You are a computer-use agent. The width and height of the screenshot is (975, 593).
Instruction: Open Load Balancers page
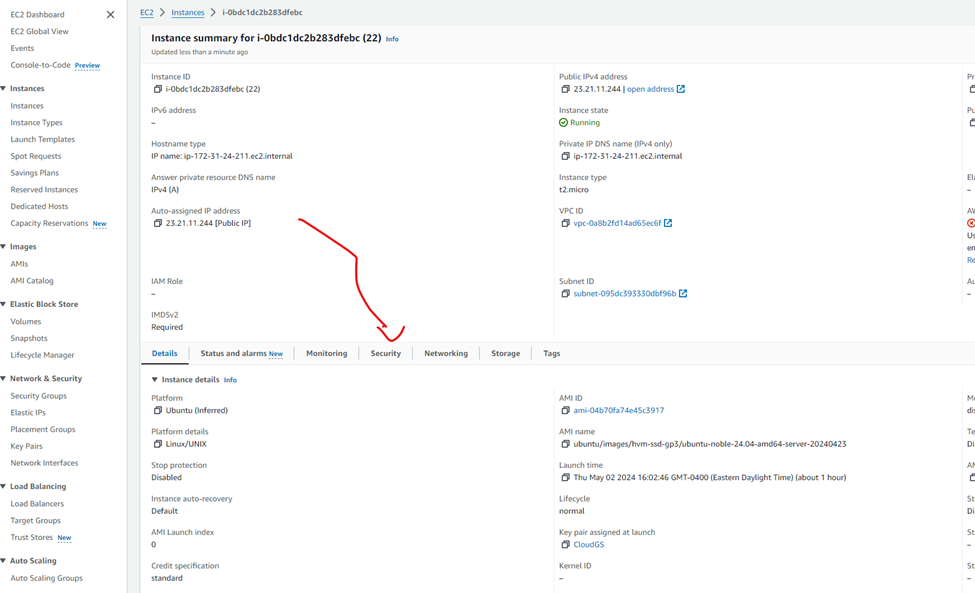37,503
